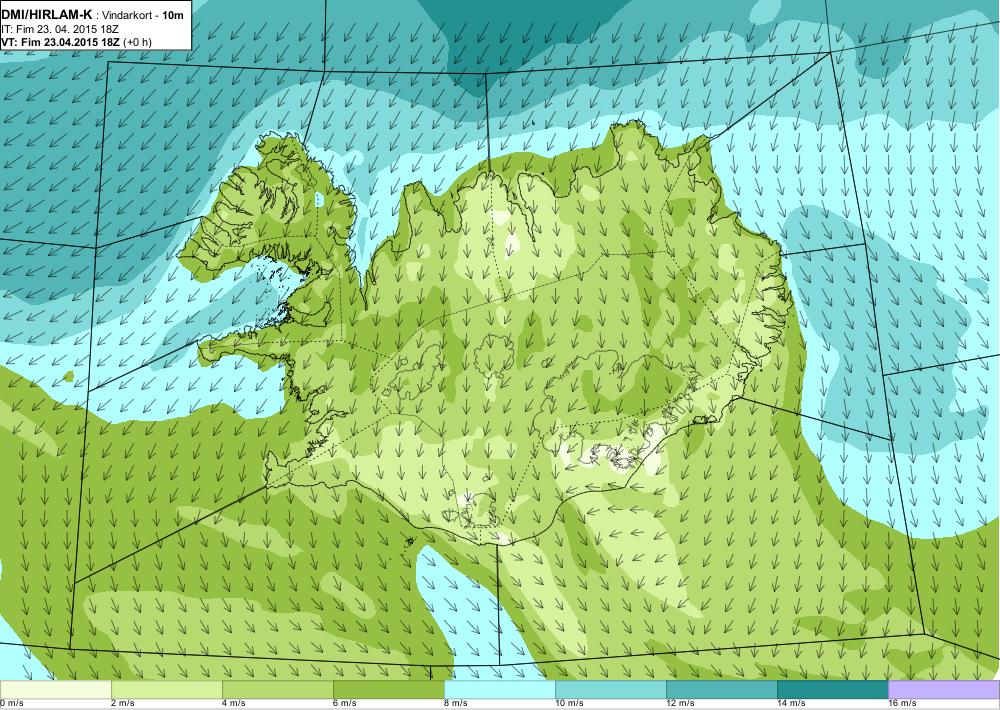This screenshot has height=710, width=1000.
Task: Click the pale yellow 0–2 m/s legend swatch
Action: click(x=56, y=690)
